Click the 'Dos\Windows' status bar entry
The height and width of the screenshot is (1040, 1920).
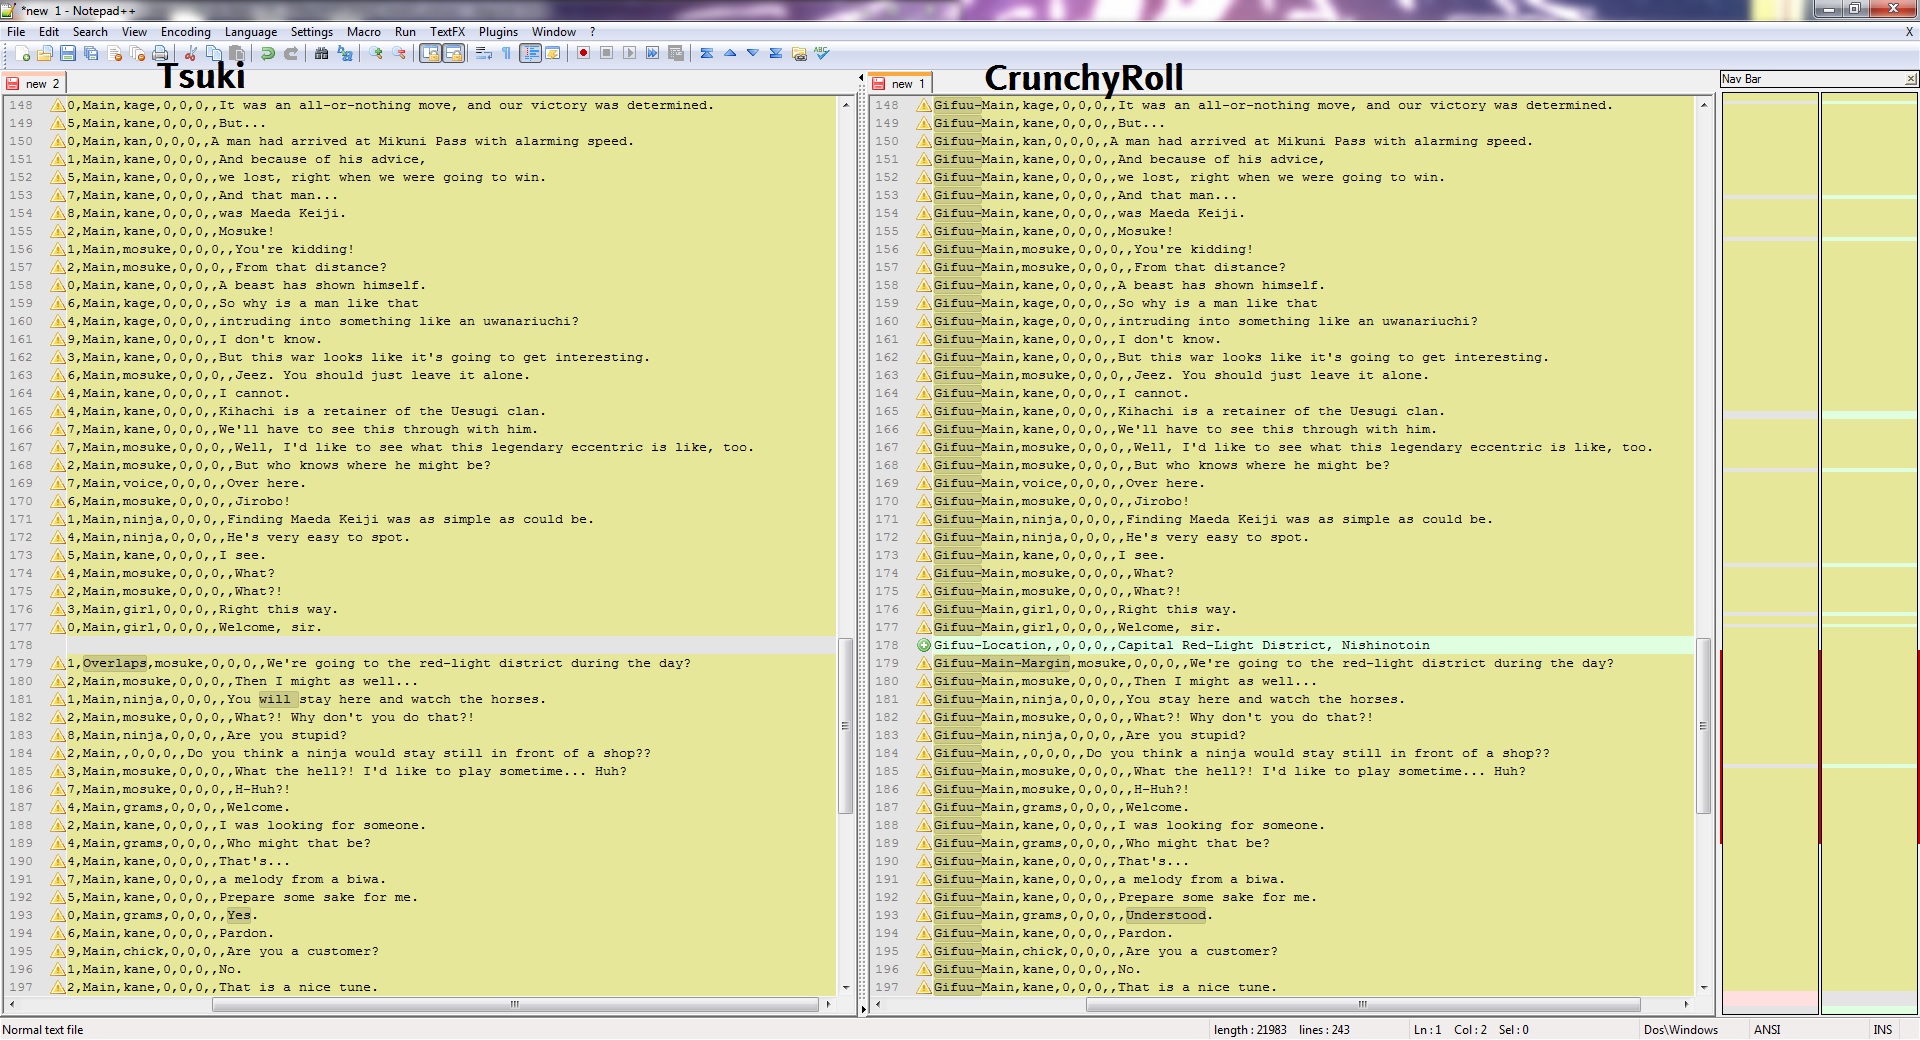[x=1681, y=1030]
